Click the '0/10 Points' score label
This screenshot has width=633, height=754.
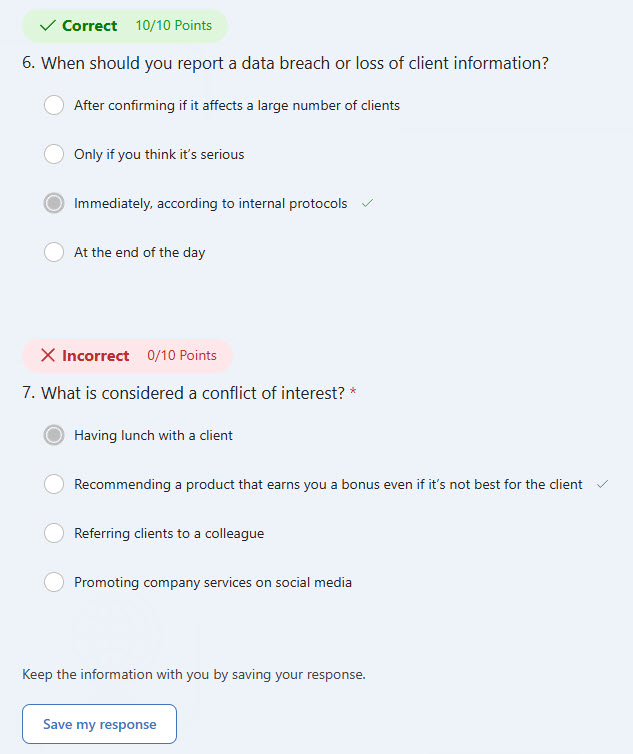182,356
